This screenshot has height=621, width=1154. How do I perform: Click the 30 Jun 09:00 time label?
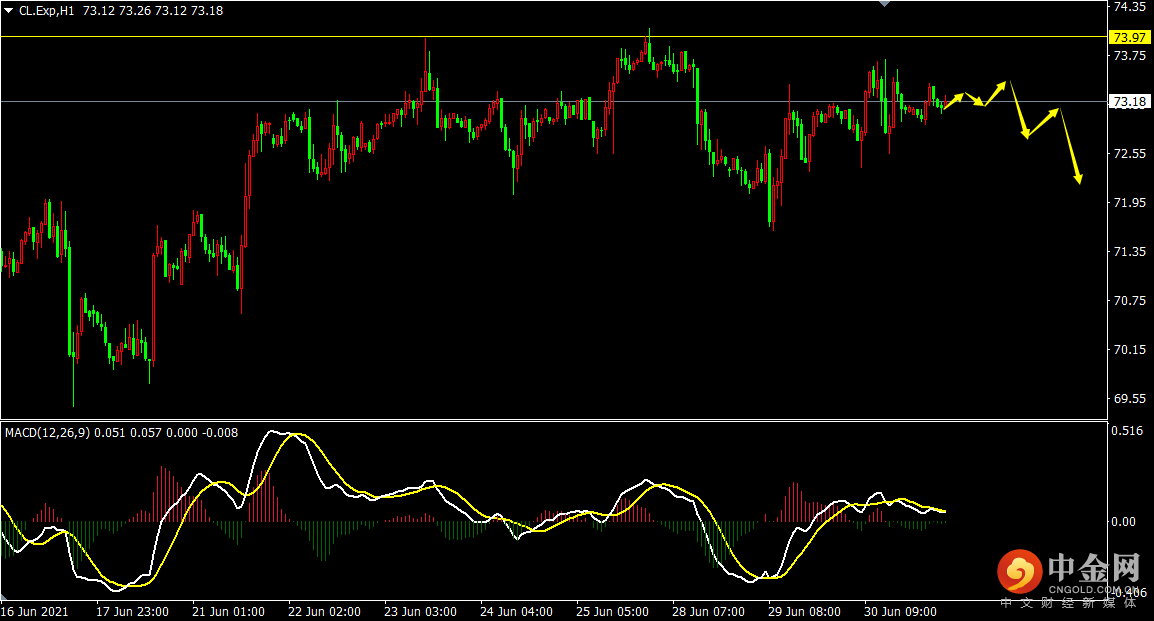point(900,611)
